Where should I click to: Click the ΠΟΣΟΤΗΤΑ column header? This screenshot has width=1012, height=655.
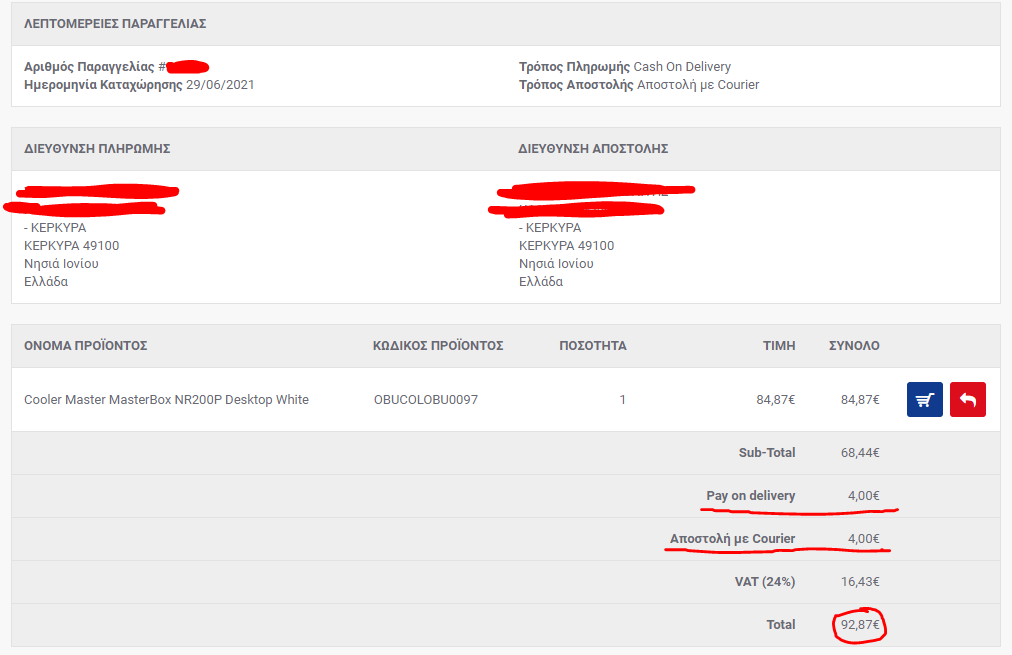coord(592,345)
